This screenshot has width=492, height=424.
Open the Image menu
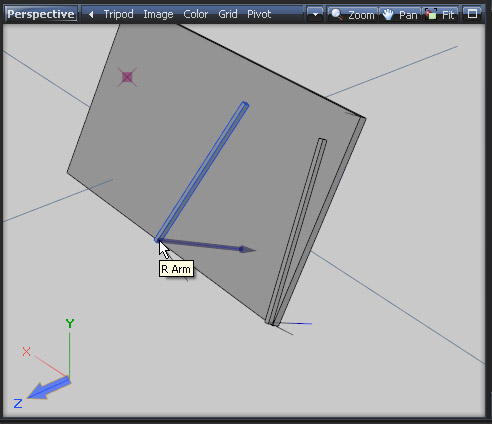point(158,14)
